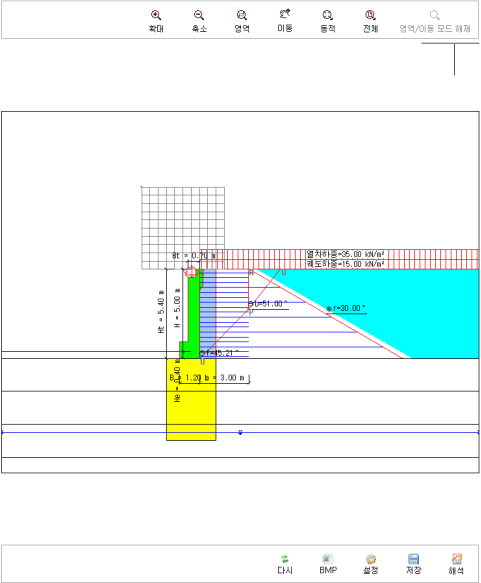This screenshot has width=481, height=583.
Task: Select the 확대 zoom-in tool
Action: pos(156,22)
